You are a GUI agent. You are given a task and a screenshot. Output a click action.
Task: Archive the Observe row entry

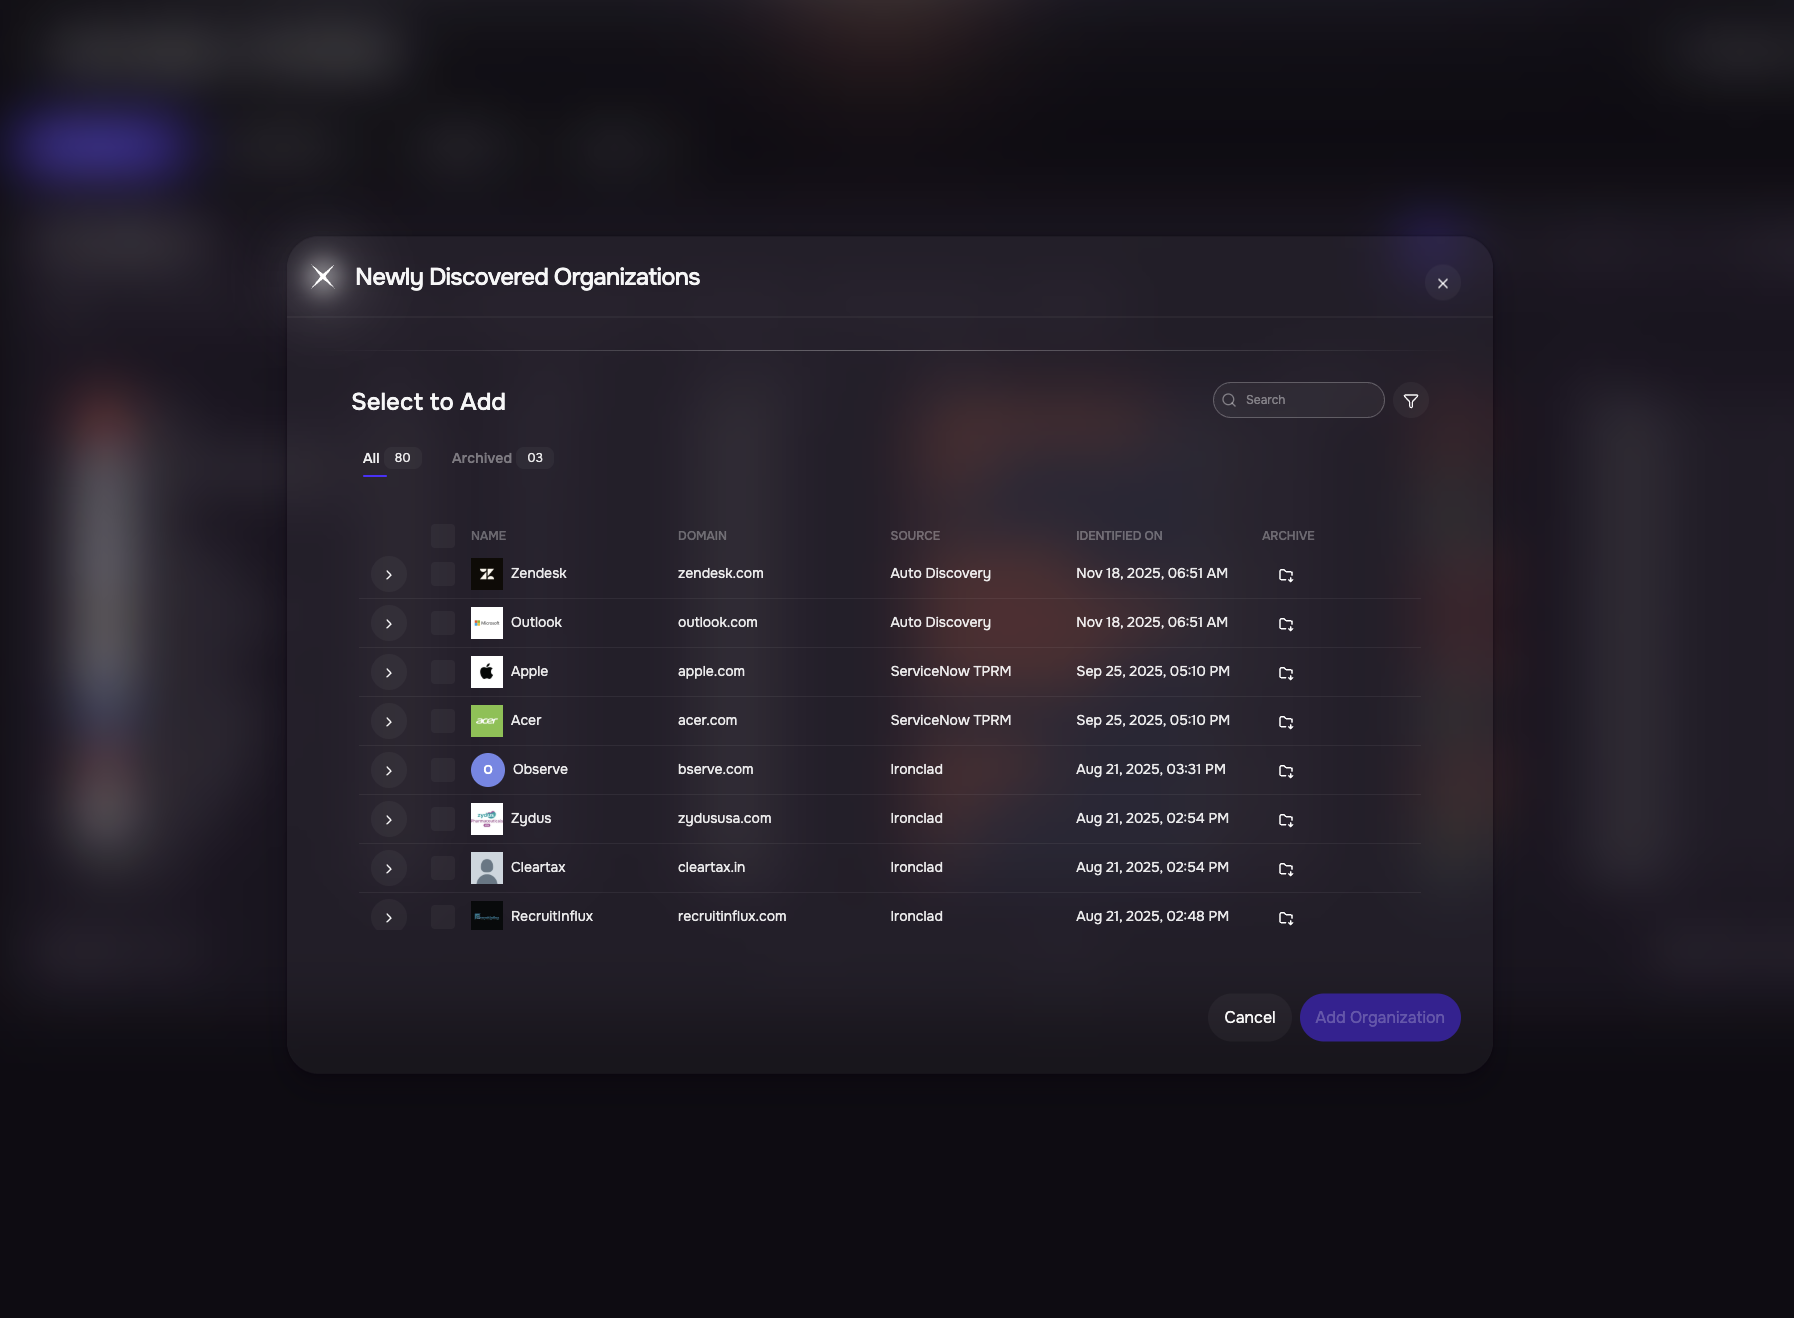tap(1286, 771)
